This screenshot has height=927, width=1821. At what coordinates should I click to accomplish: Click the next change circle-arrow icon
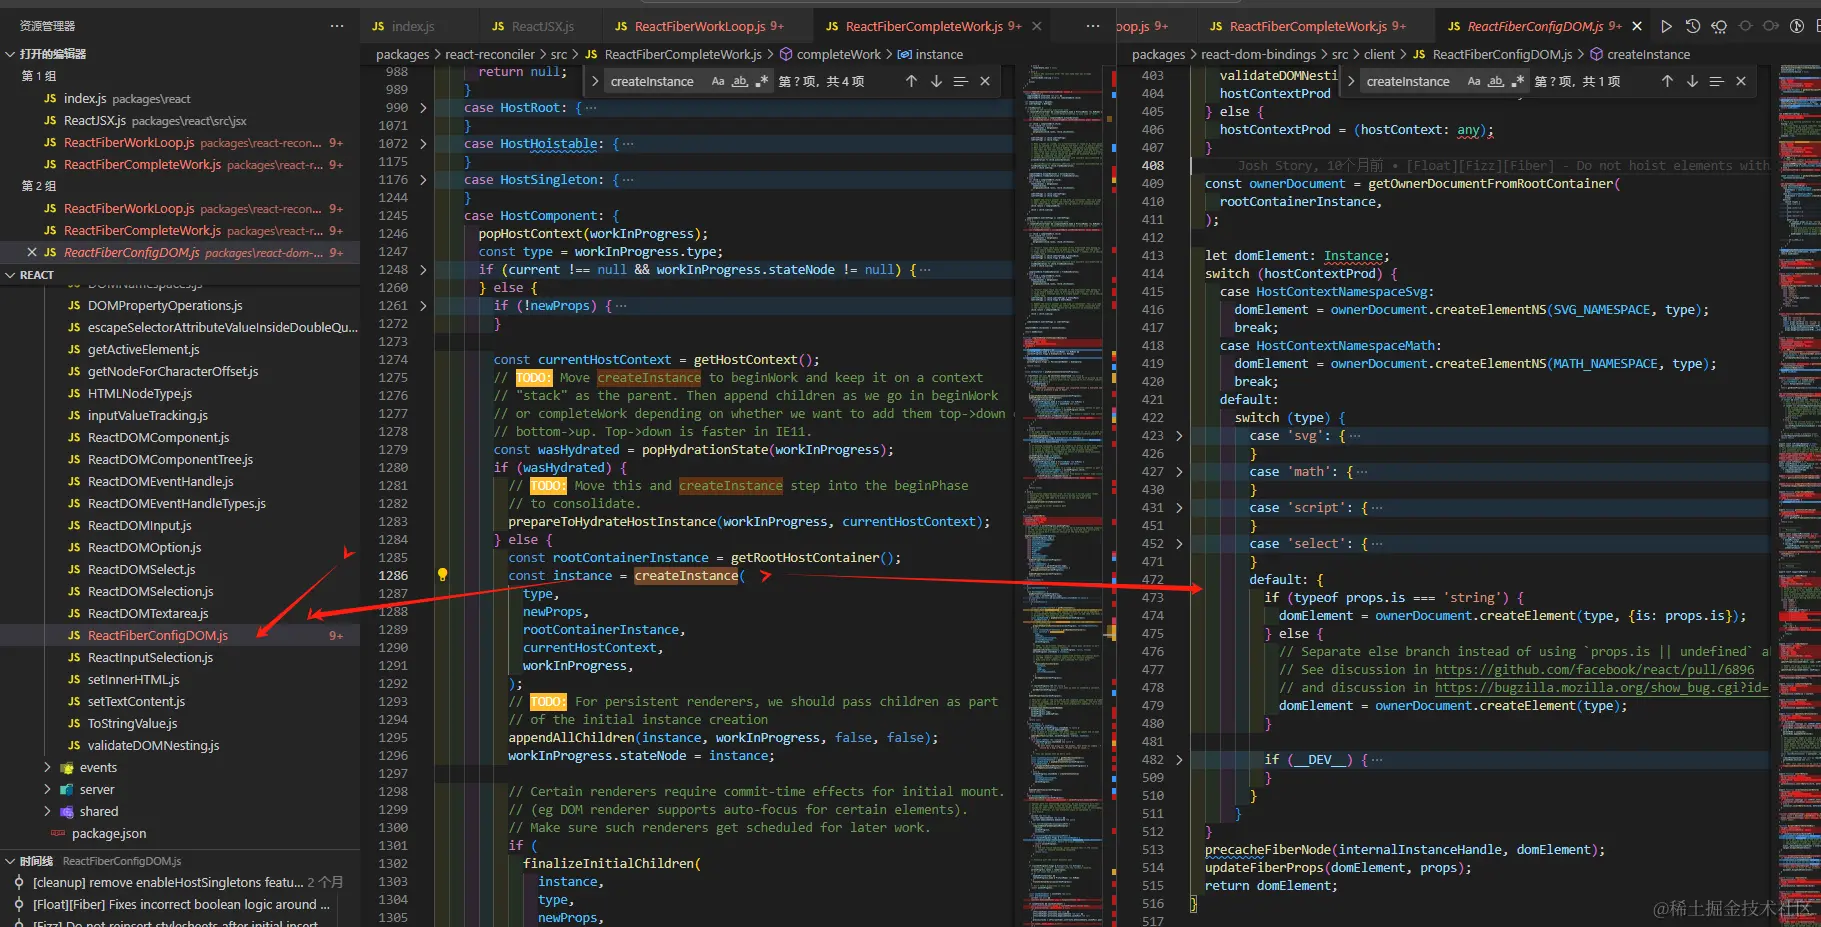click(1771, 26)
